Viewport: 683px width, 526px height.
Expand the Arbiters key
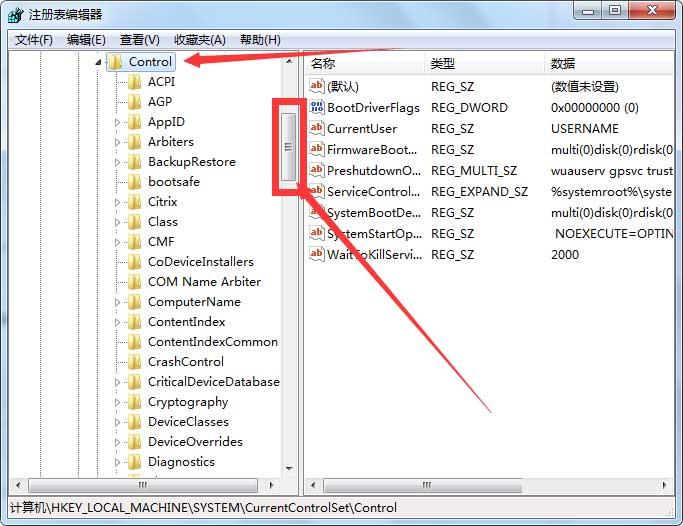pos(117,142)
